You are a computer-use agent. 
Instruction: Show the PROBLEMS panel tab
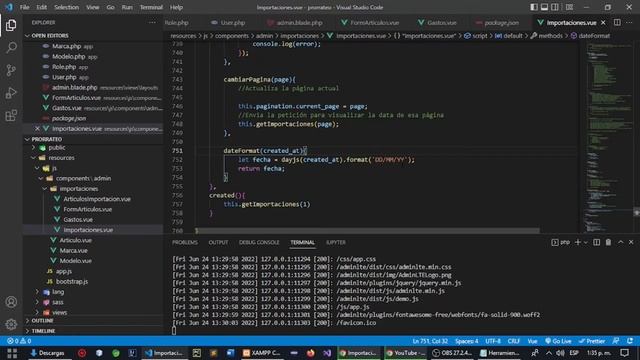(x=184, y=242)
